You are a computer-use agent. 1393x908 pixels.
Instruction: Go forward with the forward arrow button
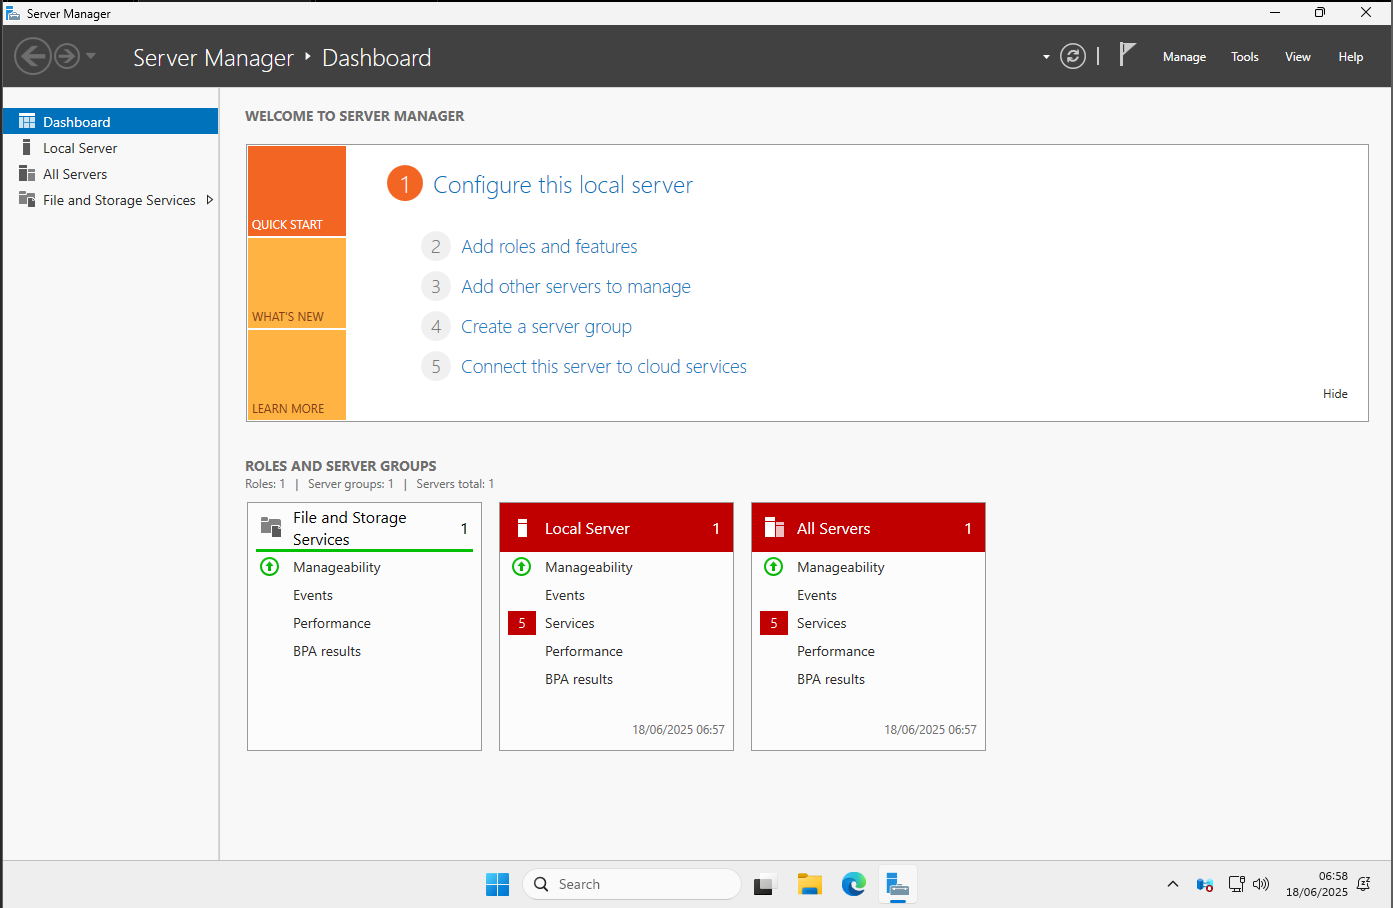coord(67,56)
